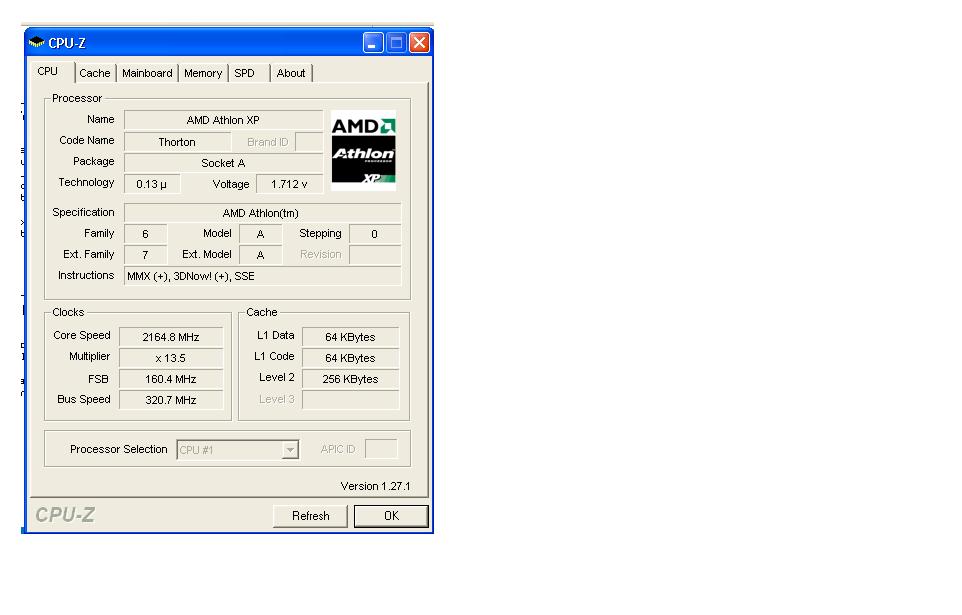Viewport: 962px width, 615px height.
Task: Select the Instructions field text
Action: click(262, 276)
